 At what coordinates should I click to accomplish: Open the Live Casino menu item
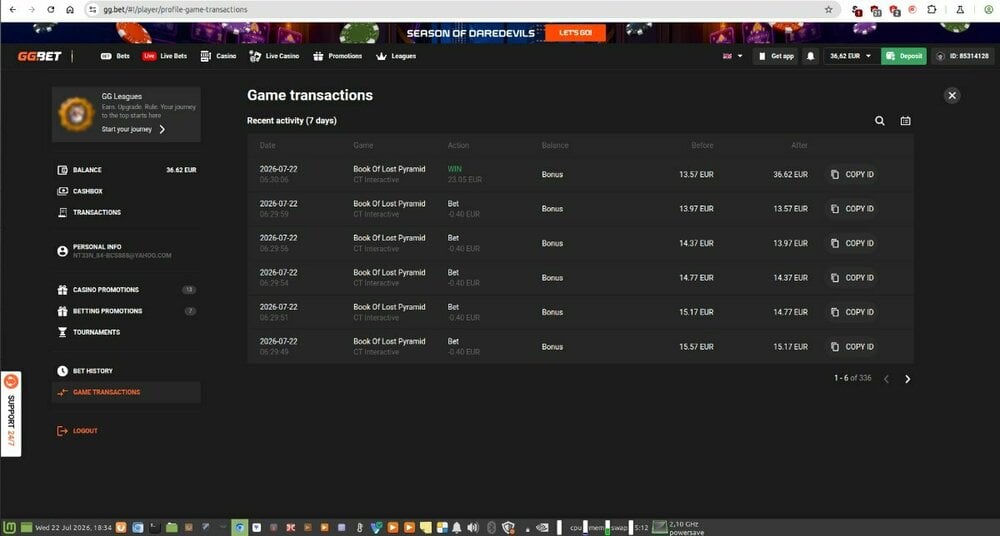[x=274, y=56]
